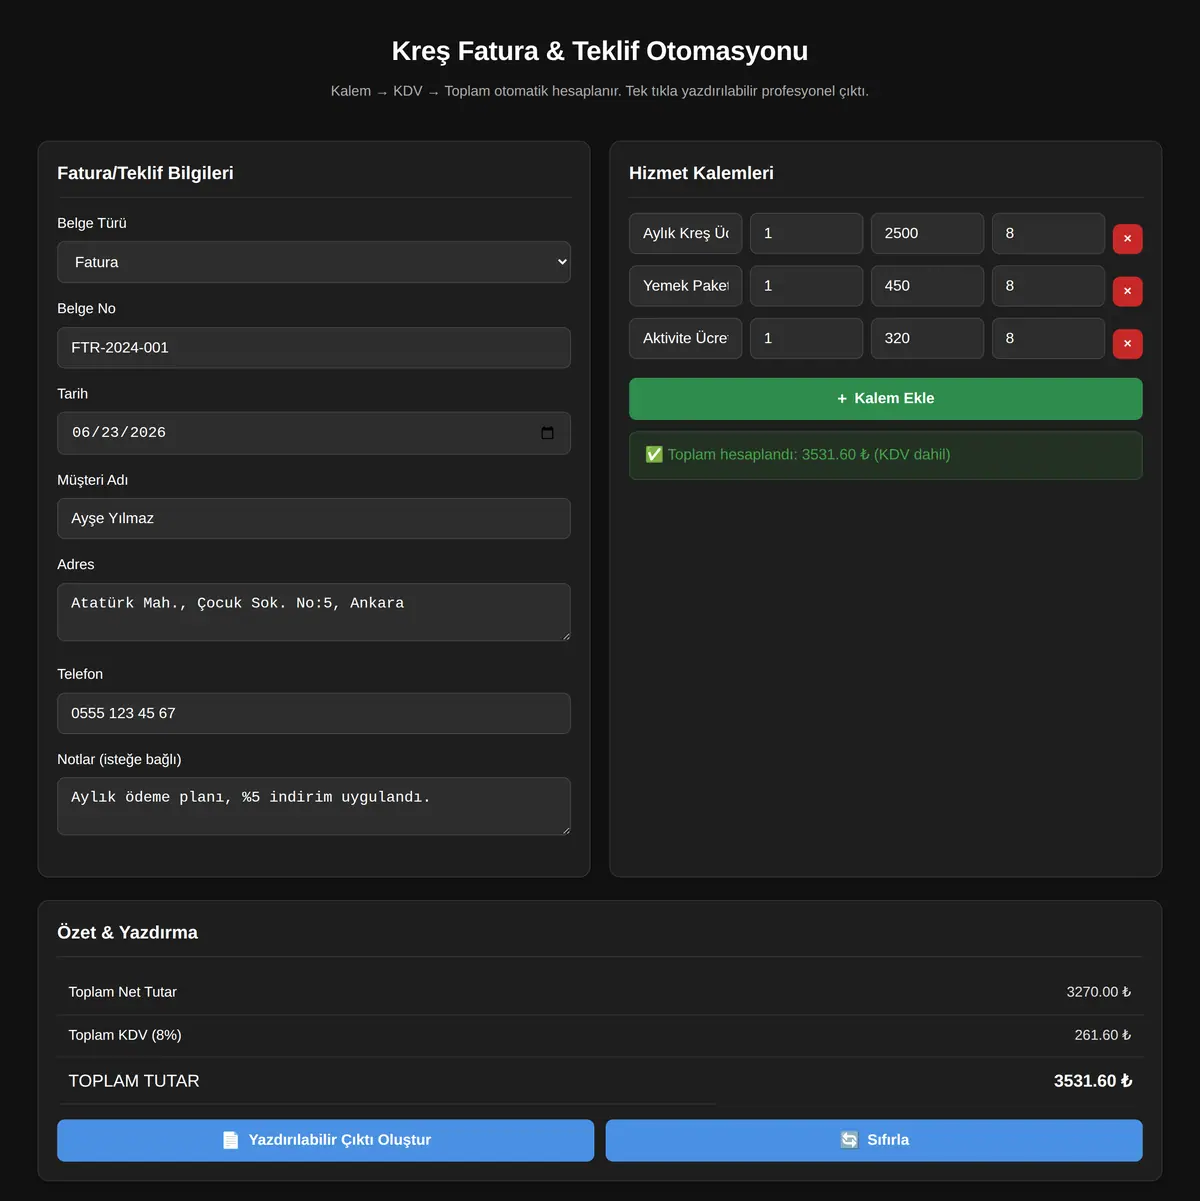Open the Belge Türü dropdown
This screenshot has height=1201, width=1200.
click(314, 262)
